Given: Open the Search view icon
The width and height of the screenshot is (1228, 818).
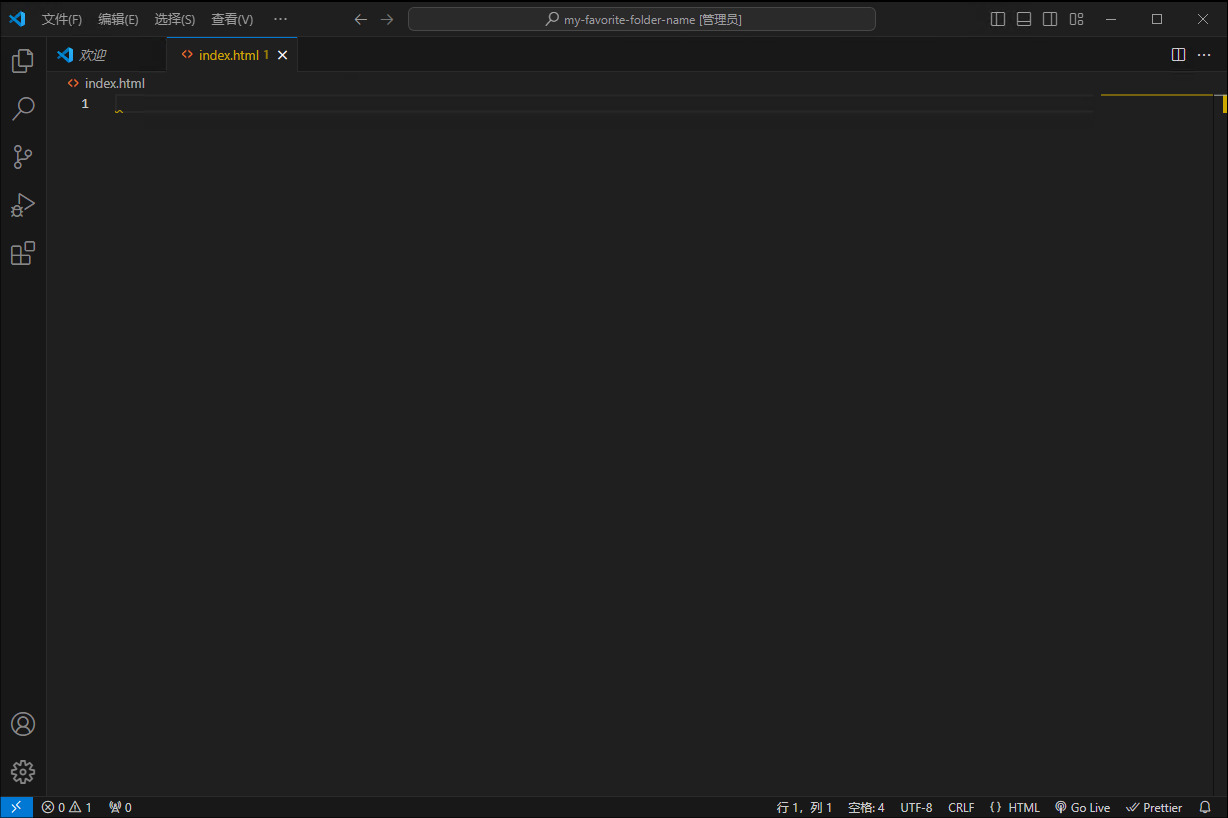Looking at the screenshot, I should pyautogui.click(x=22, y=109).
